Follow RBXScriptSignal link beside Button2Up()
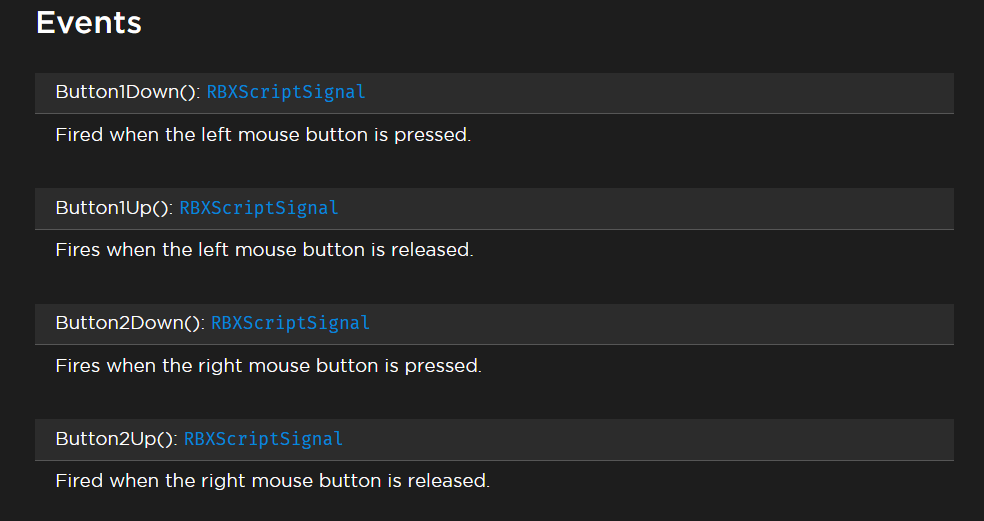 coord(263,439)
